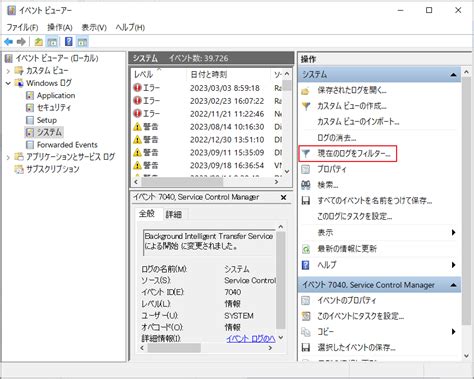Select error event dated 2022/11/21 11:22:46
The width and height of the screenshot is (474, 379).
coord(207,114)
